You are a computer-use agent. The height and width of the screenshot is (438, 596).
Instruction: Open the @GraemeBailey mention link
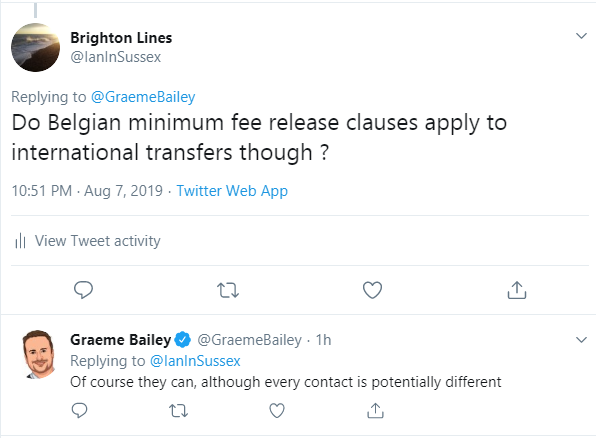(x=143, y=97)
